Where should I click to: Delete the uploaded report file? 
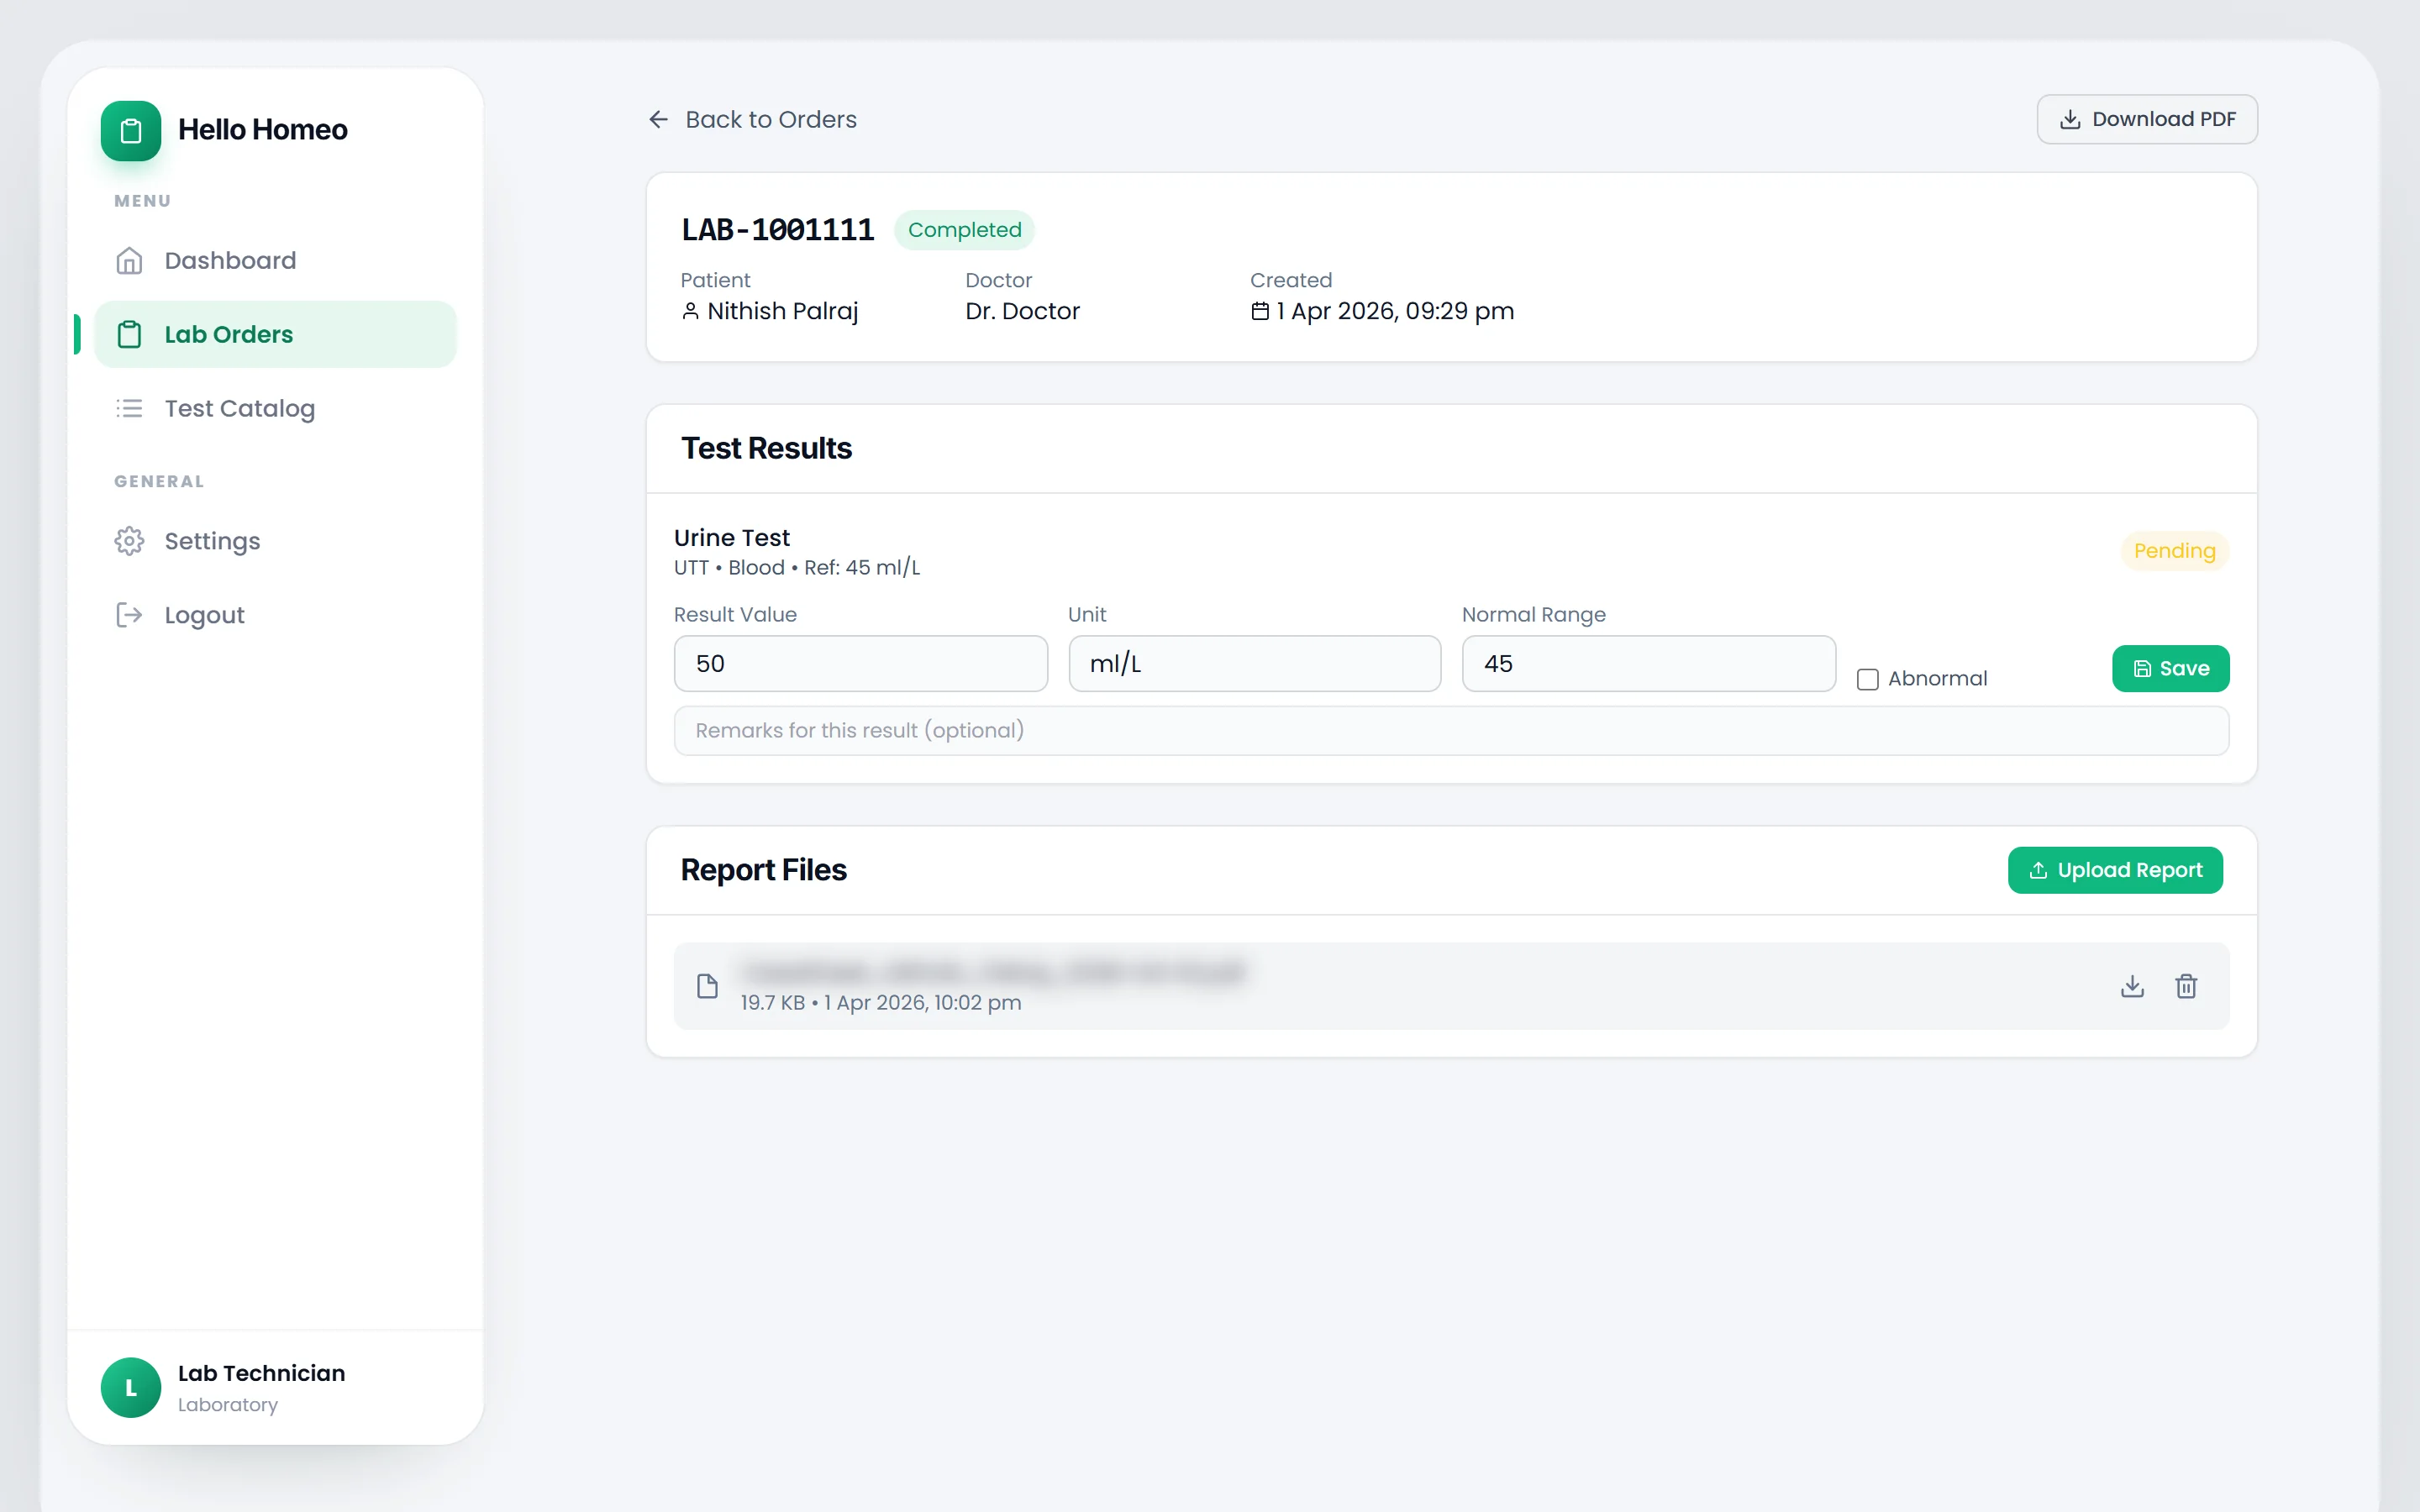click(2186, 986)
